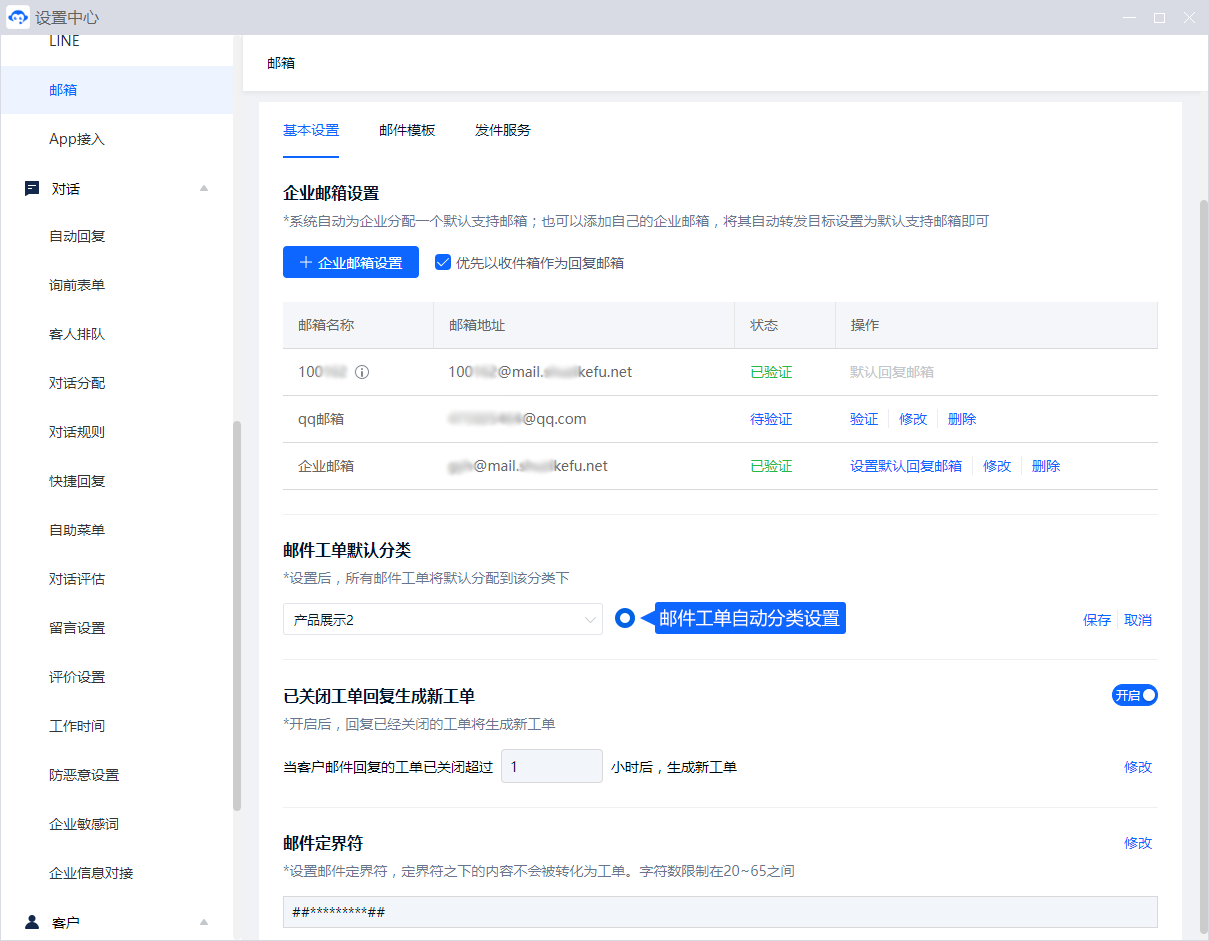Open 评价设置 in the sidebar
The width and height of the screenshot is (1209, 941).
pyautogui.click(x=77, y=678)
